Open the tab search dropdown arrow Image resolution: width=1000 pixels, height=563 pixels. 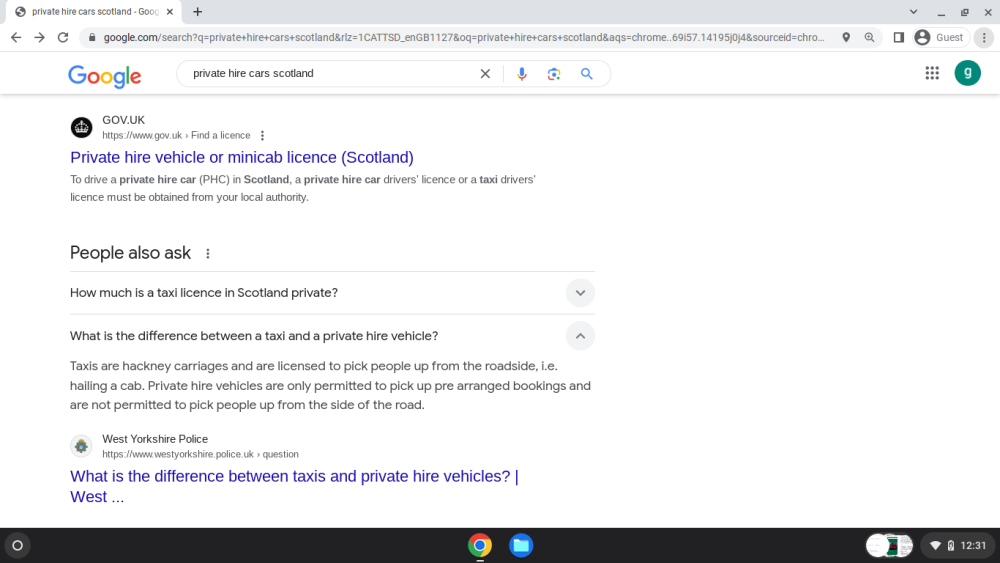(x=913, y=11)
